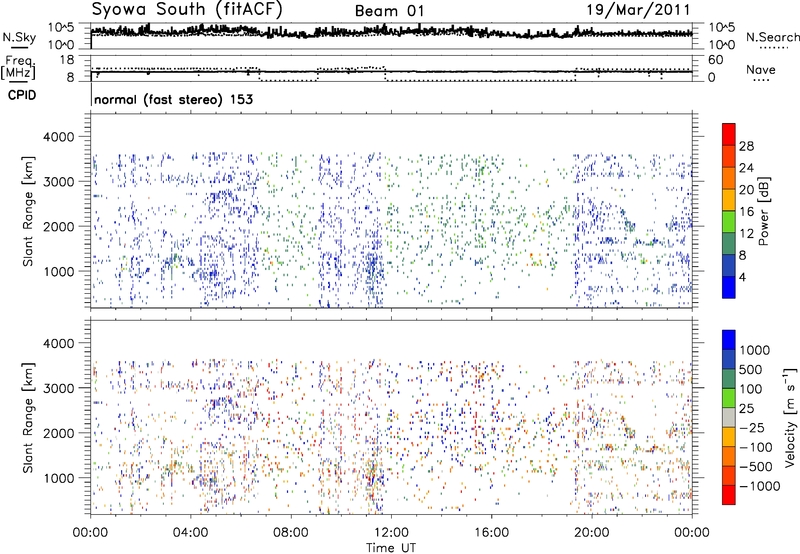Viewport: 800px width, 554px height.
Task: Click the 'Syowa South (fitACF)' title
Action: (x=187, y=10)
